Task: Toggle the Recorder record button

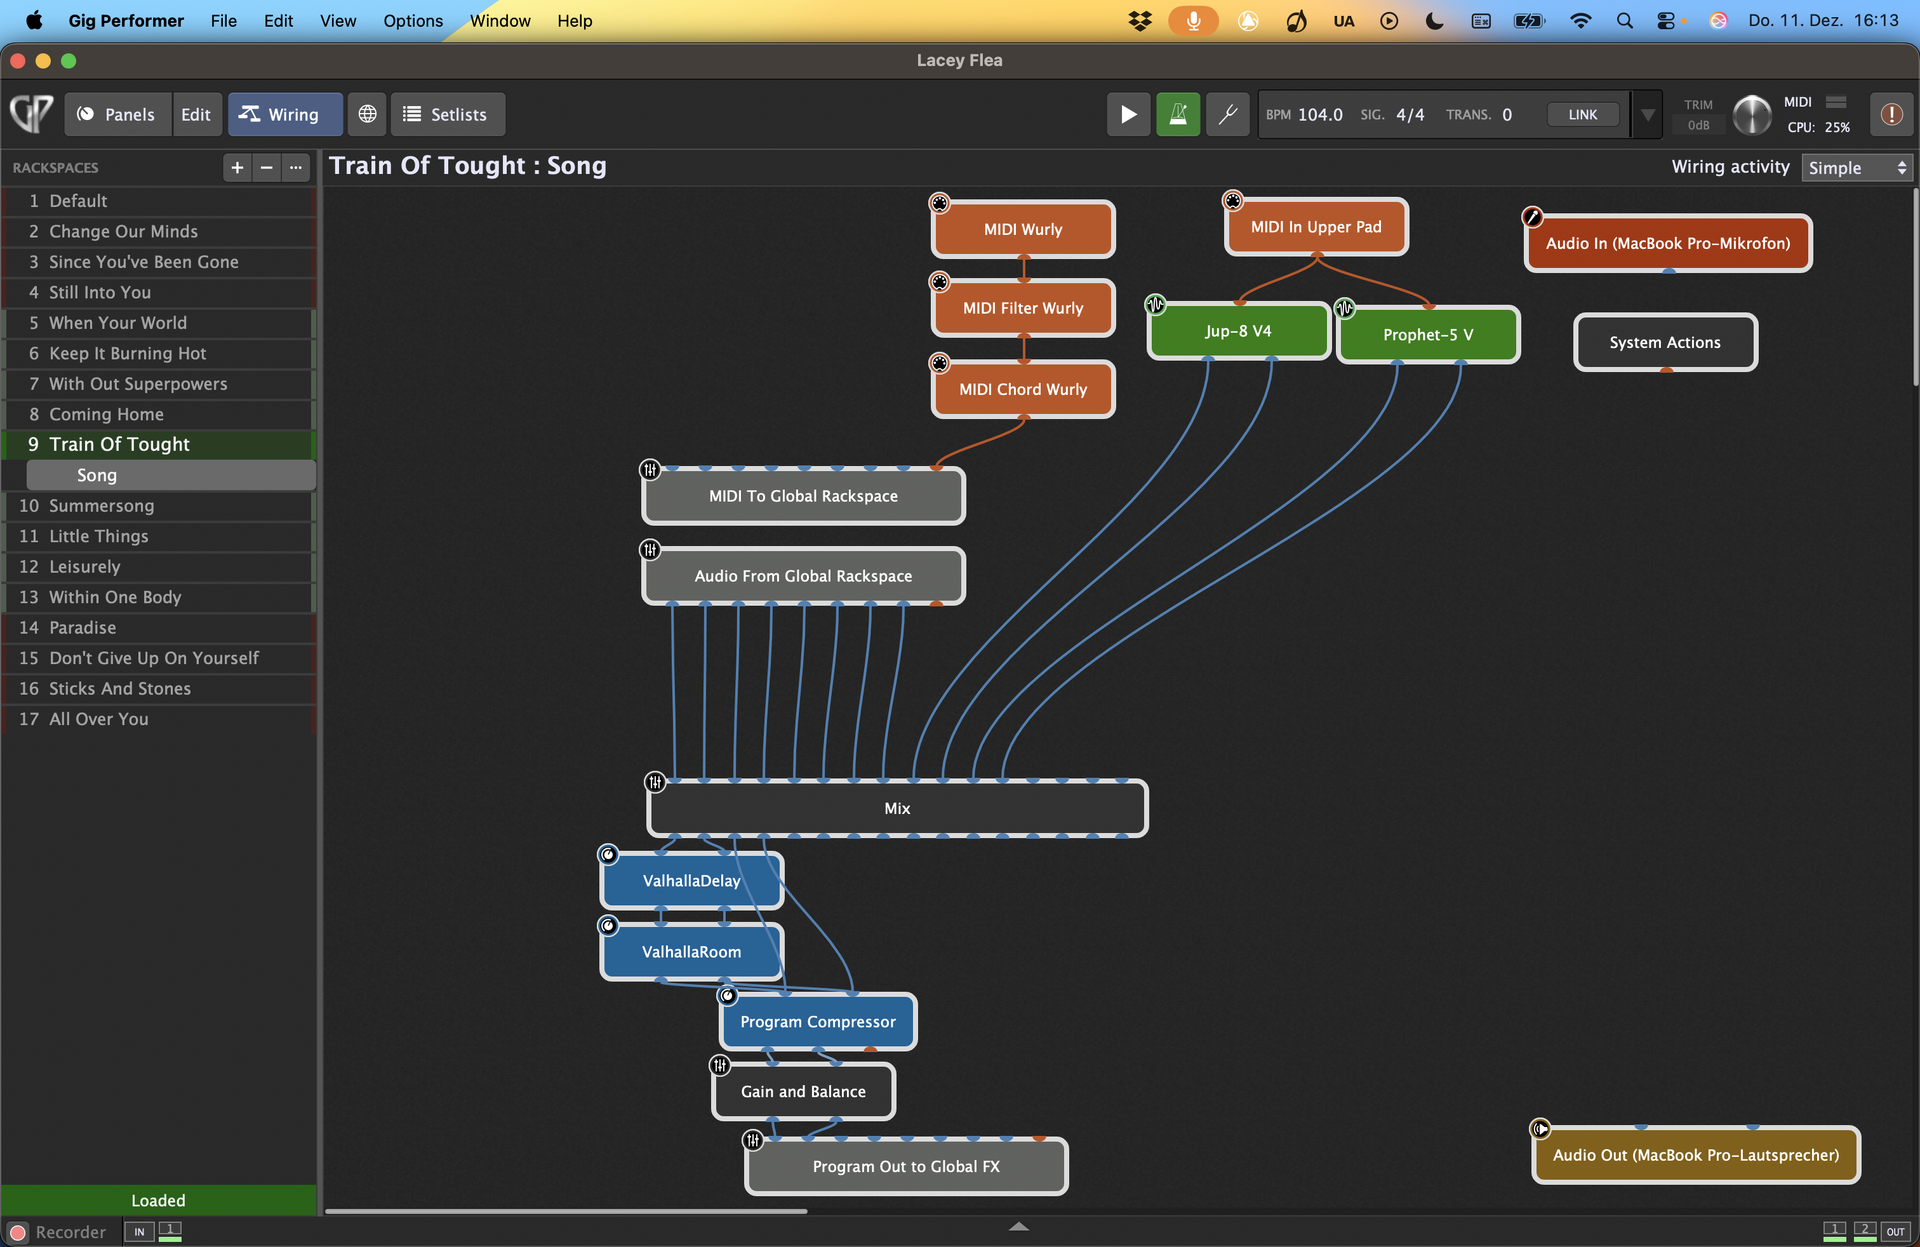Action: coord(18,1232)
